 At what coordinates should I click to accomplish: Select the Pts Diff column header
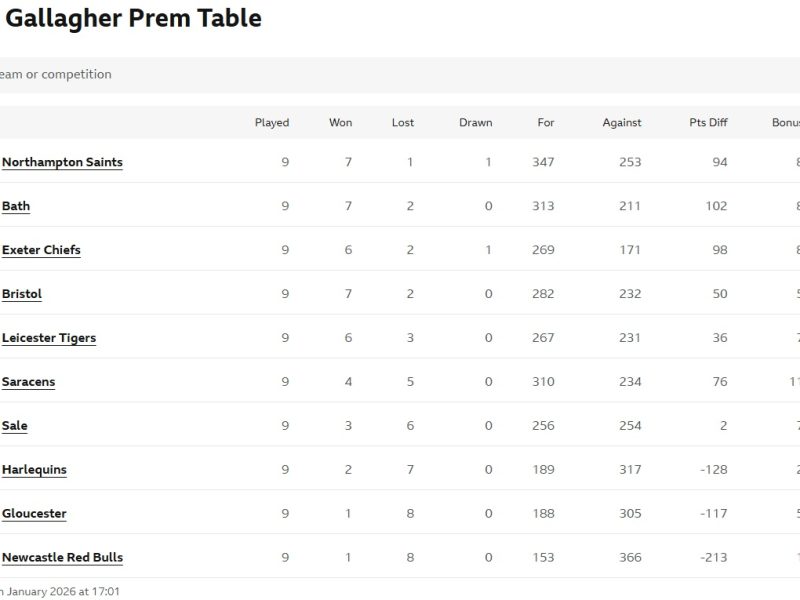pyautogui.click(x=708, y=123)
